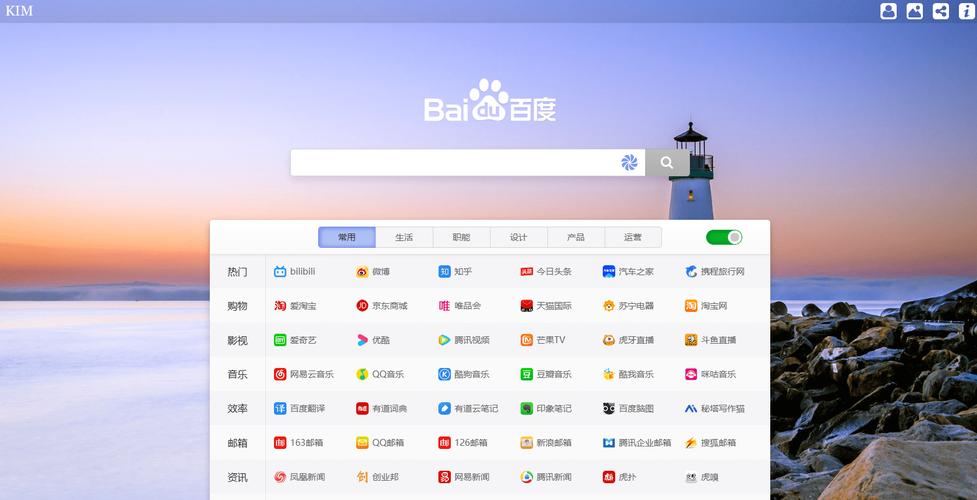Image resolution: width=977 pixels, height=500 pixels.
Task: Open the 创业邦 link
Action: (377, 478)
